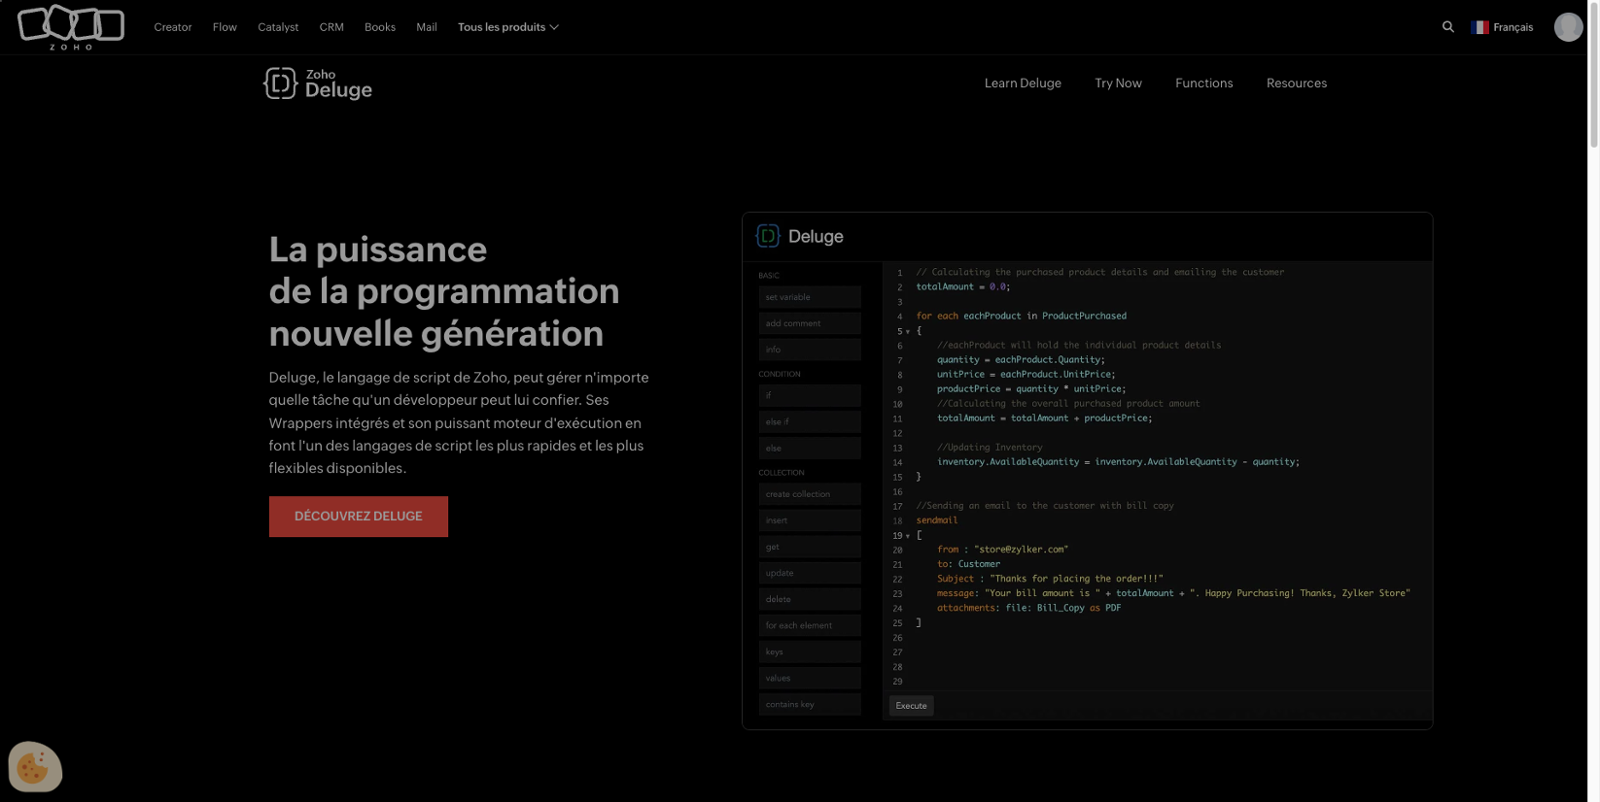1600x802 pixels.
Task: Click the 'Subject' line in the code
Action: click(x=1050, y=579)
